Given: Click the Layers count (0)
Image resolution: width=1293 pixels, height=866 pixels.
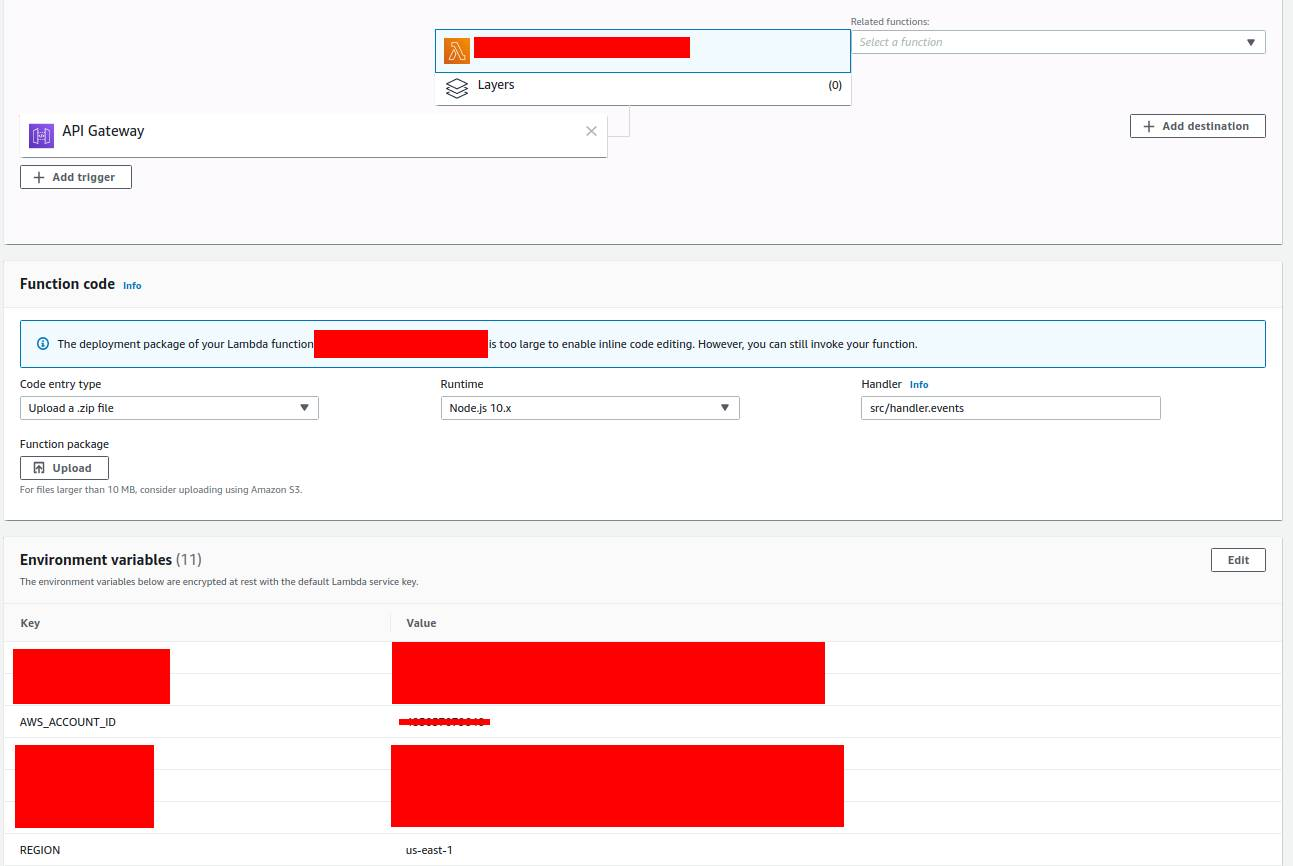Looking at the screenshot, I should pos(835,86).
